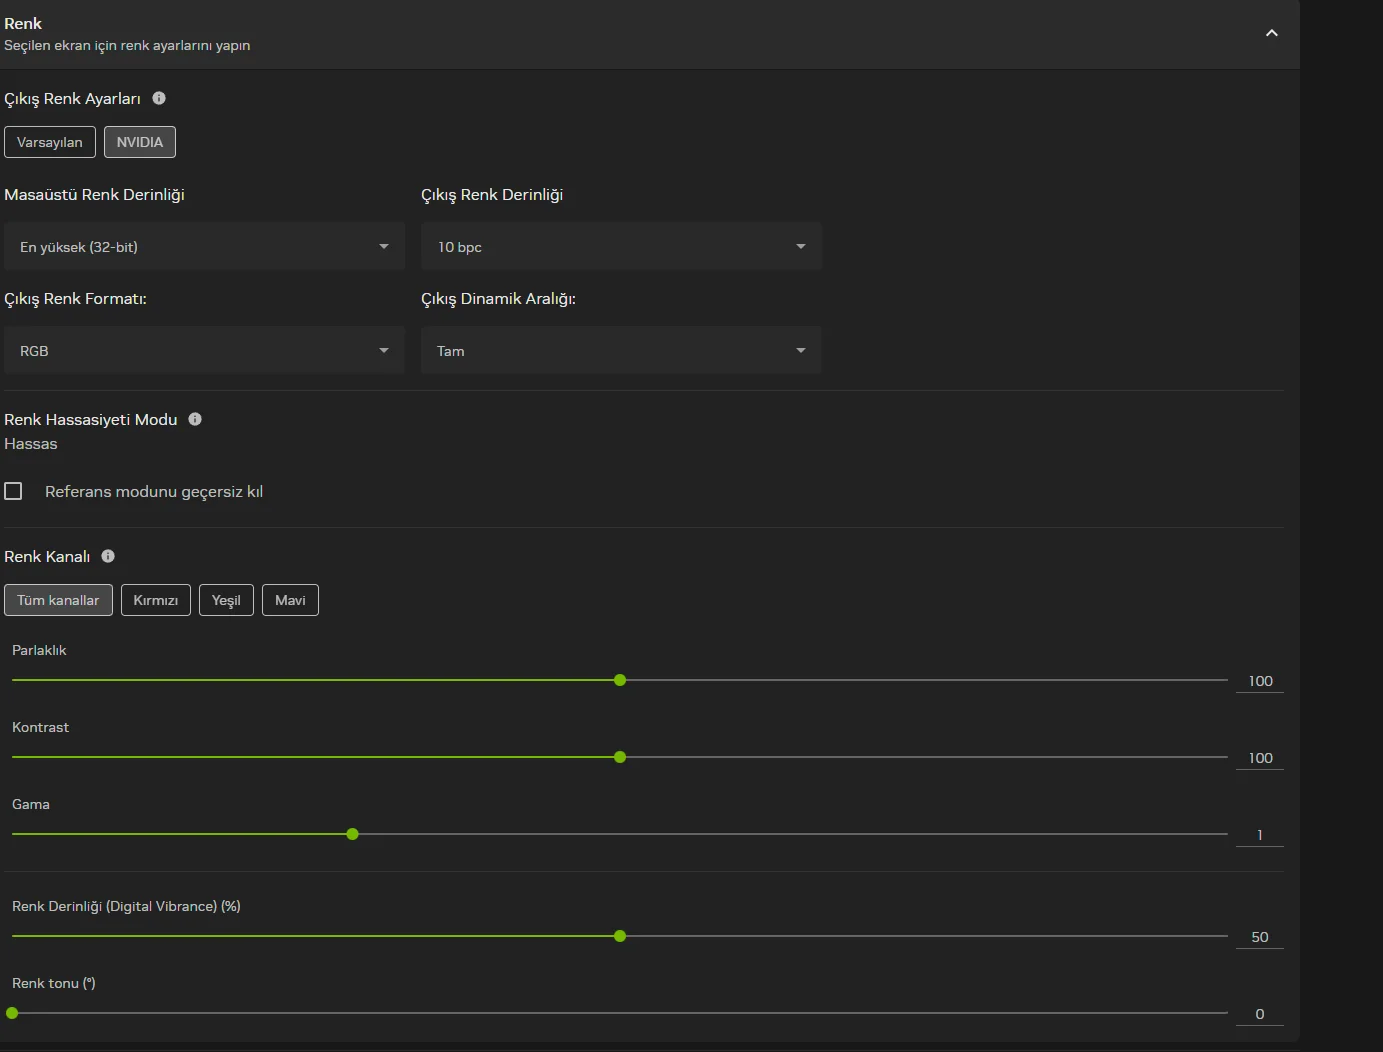Screen dimensions: 1383x1052
Task: Select the Yeşil color channel
Action: 226,600
